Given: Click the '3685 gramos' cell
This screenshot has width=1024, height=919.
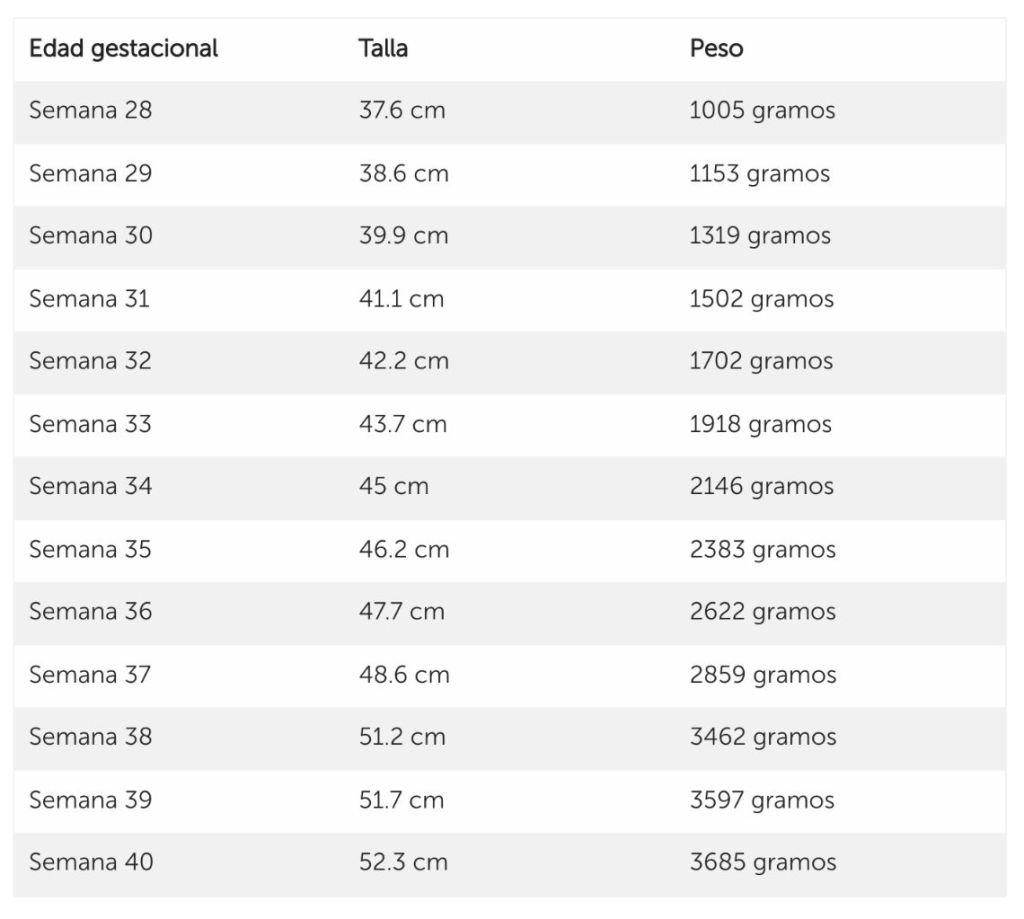Looking at the screenshot, I should pyautogui.click(x=762, y=861).
